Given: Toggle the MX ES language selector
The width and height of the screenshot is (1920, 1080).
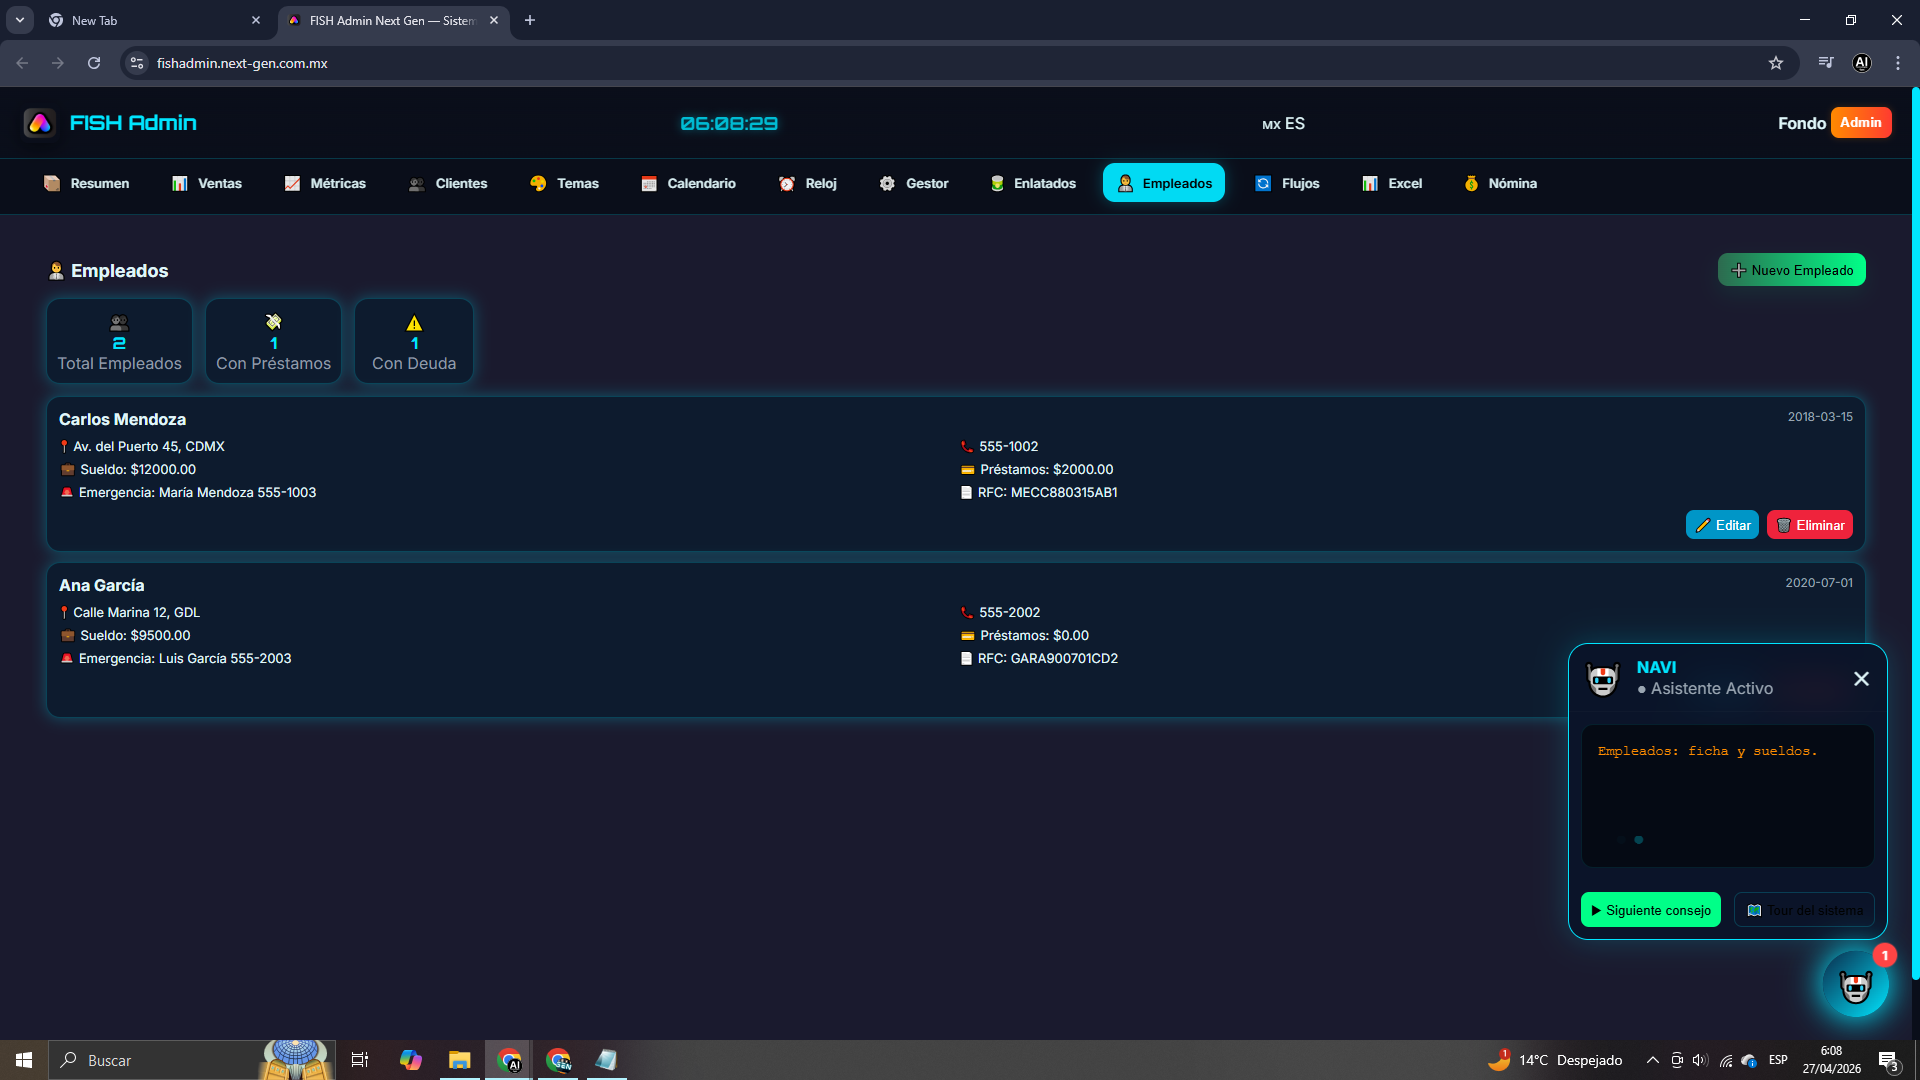Looking at the screenshot, I should click(x=1283, y=123).
